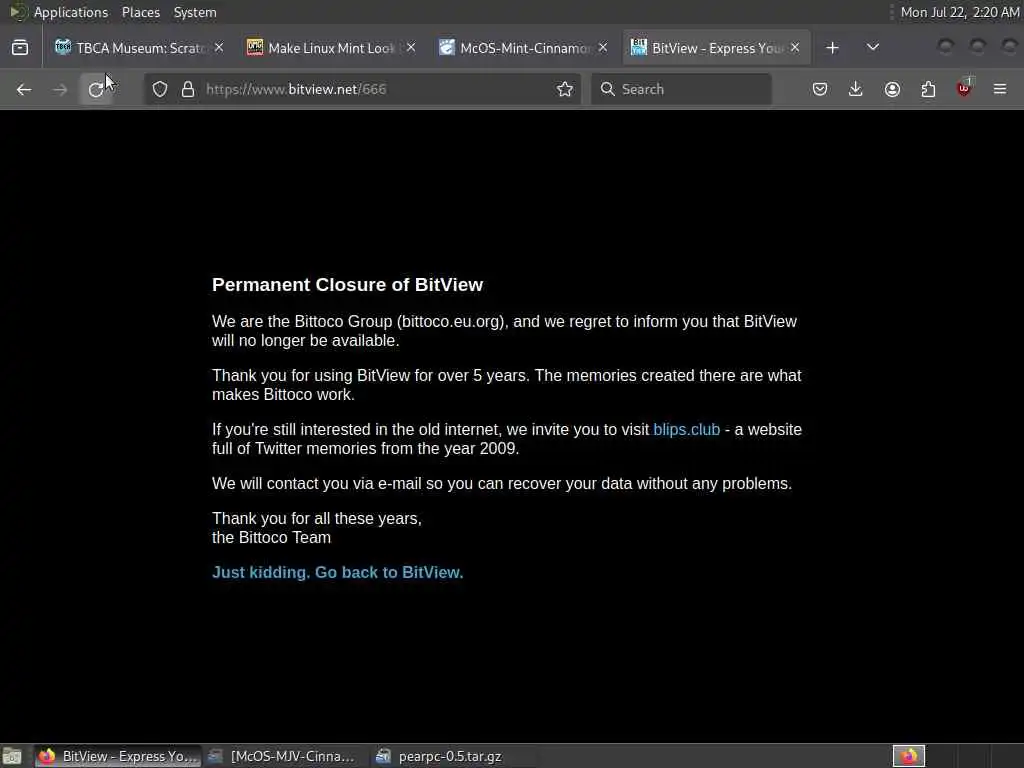Open the uBlock Origin extension icon

tap(964, 88)
